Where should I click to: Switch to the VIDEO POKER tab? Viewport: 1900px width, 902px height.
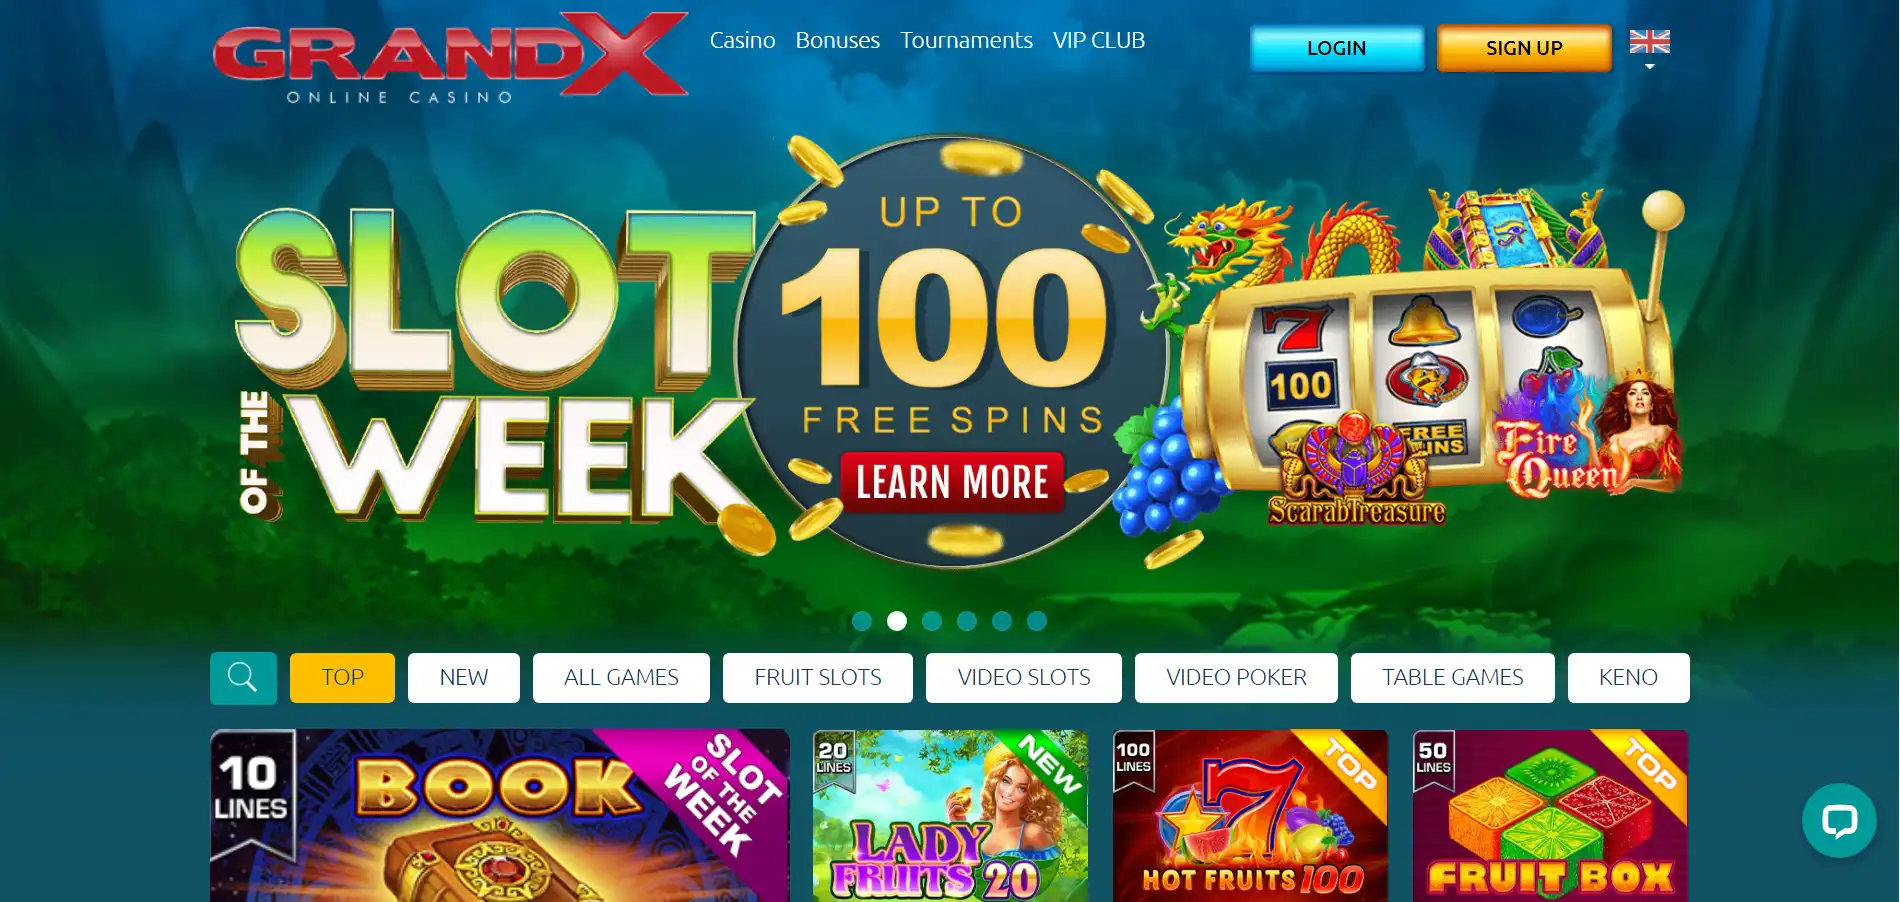tap(1236, 678)
